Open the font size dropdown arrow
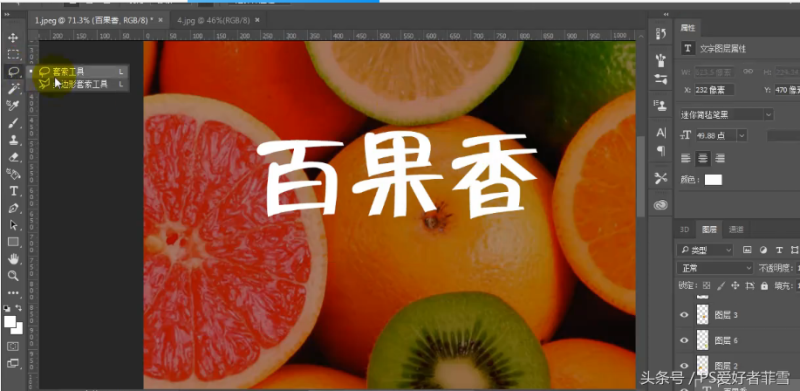Image resolution: width=800 pixels, height=391 pixels. point(742,135)
